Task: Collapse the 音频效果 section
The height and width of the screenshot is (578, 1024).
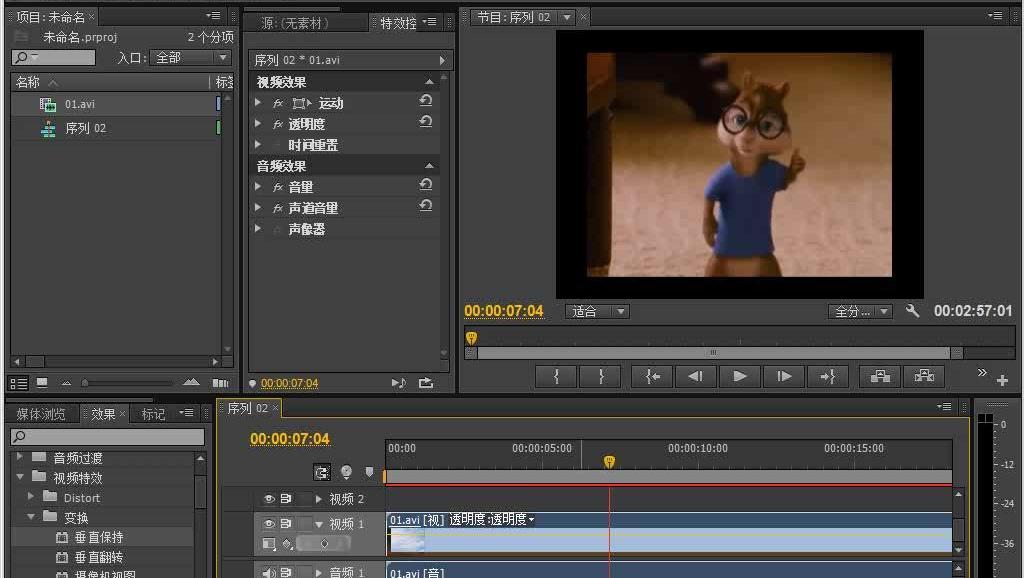Action: (x=429, y=166)
